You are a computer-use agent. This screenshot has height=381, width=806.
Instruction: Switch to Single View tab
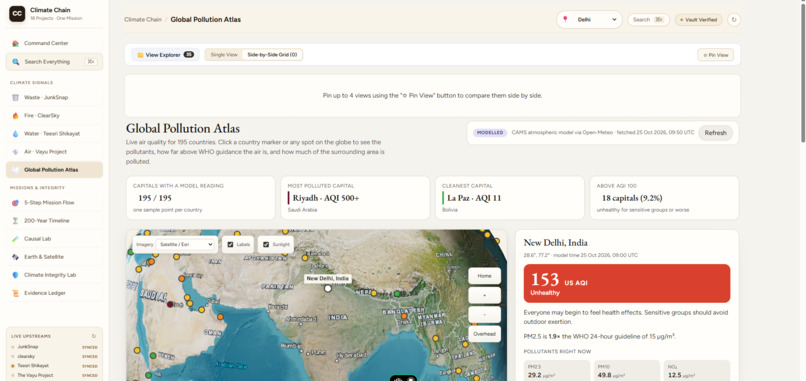click(224, 55)
